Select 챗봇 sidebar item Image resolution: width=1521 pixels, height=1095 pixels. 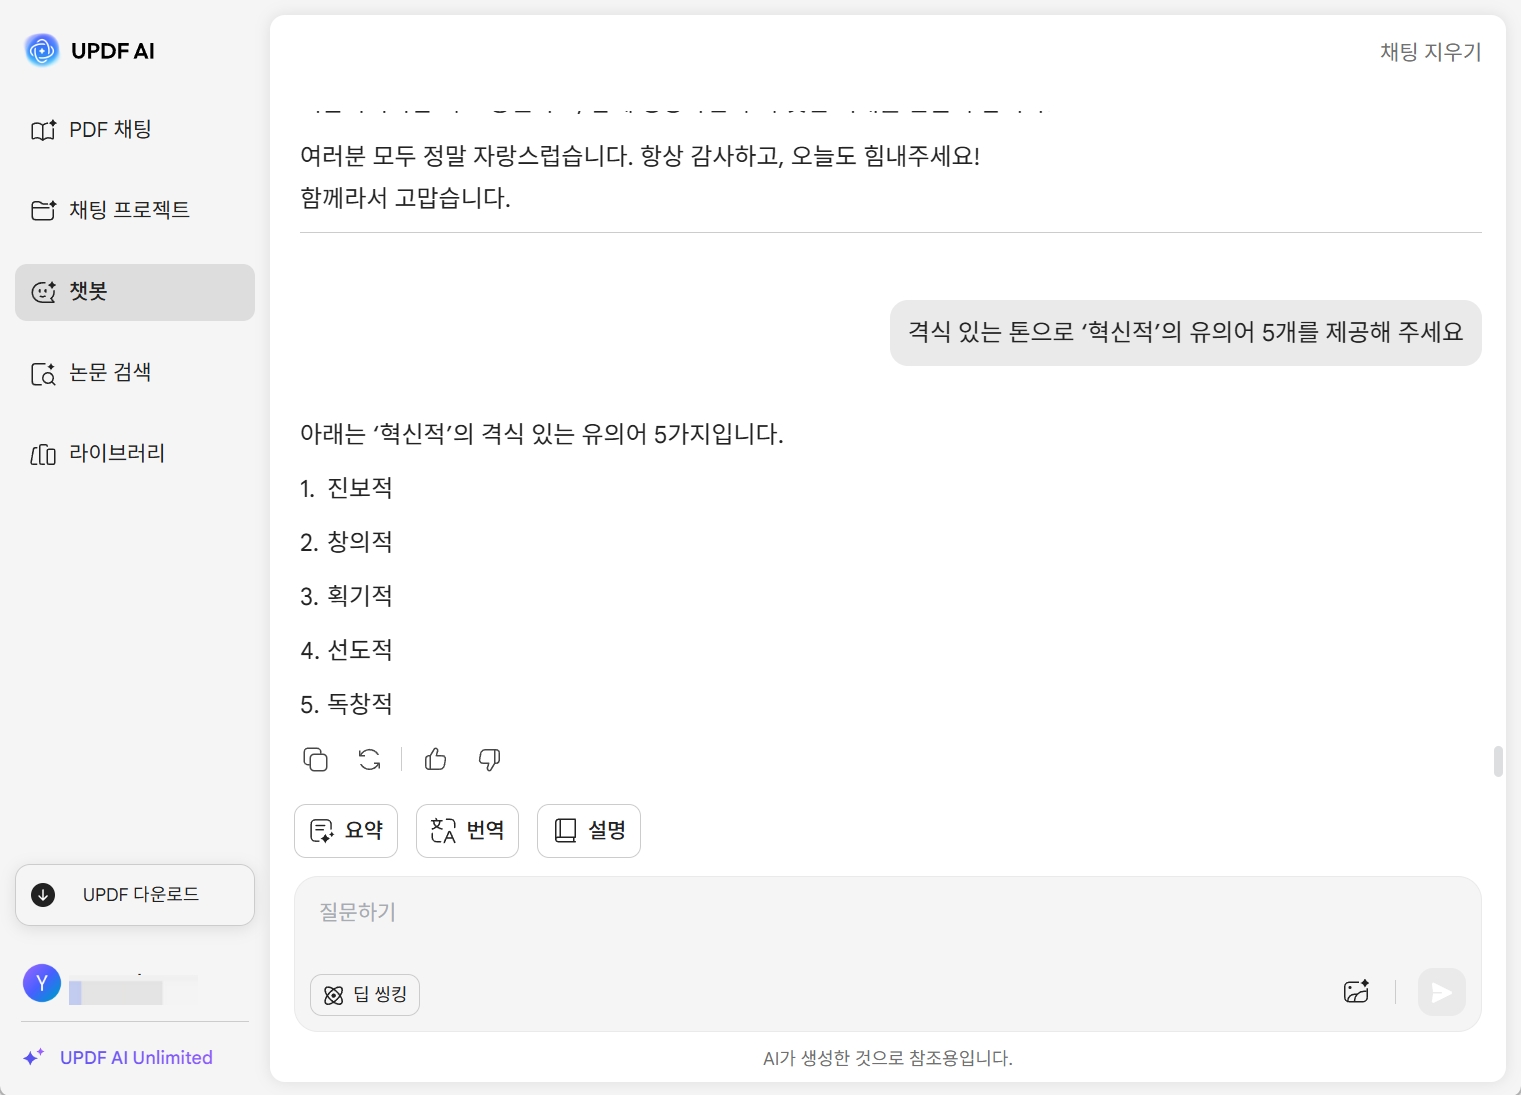(x=135, y=292)
